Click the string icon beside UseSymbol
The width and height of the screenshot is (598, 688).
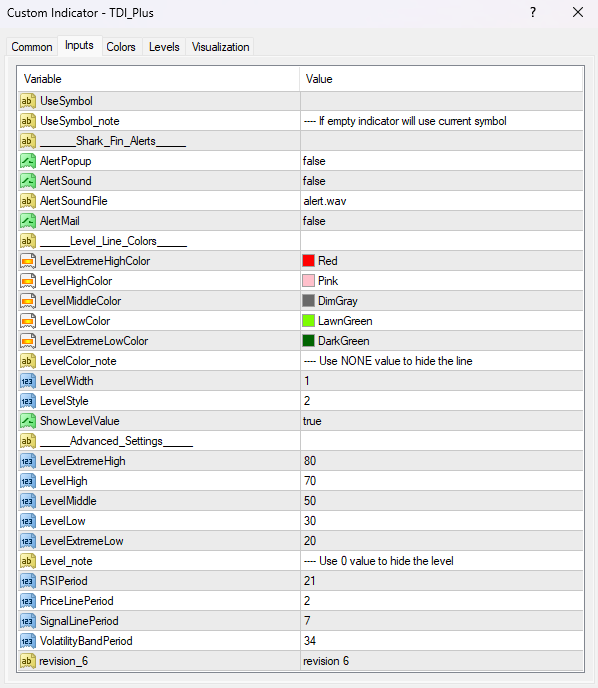tap(28, 101)
